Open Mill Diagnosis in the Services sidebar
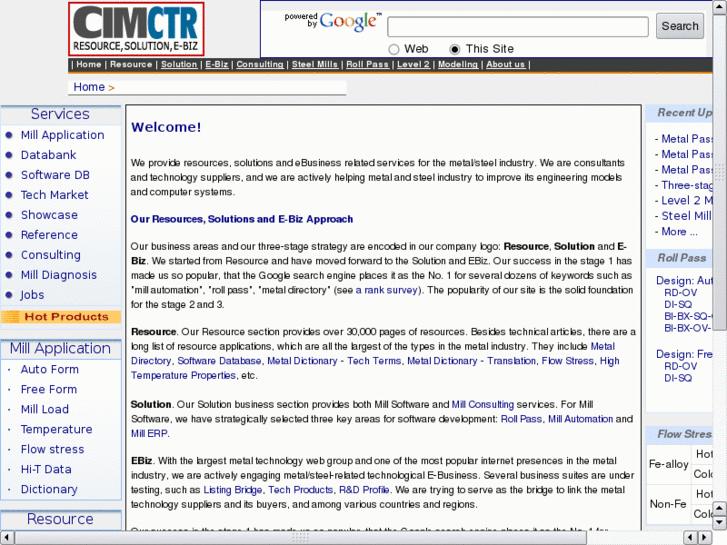 click(59, 275)
